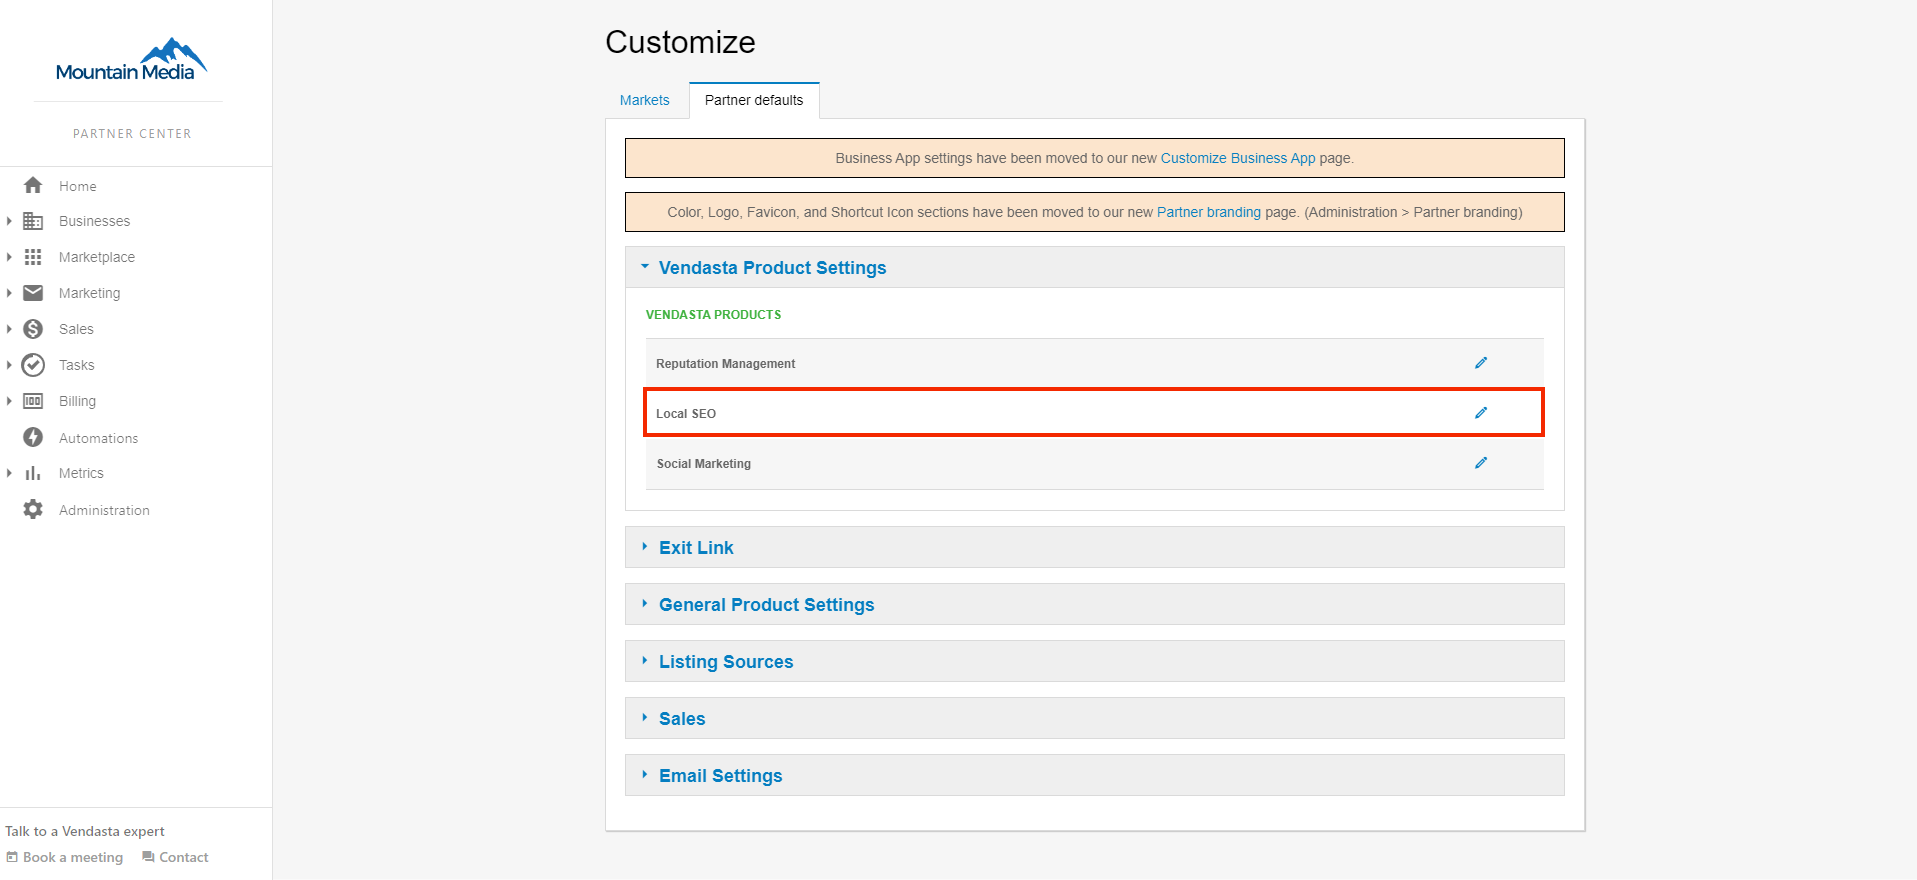Click the Billing icon in sidebar
The width and height of the screenshot is (1917, 880).
pyautogui.click(x=33, y=401)
